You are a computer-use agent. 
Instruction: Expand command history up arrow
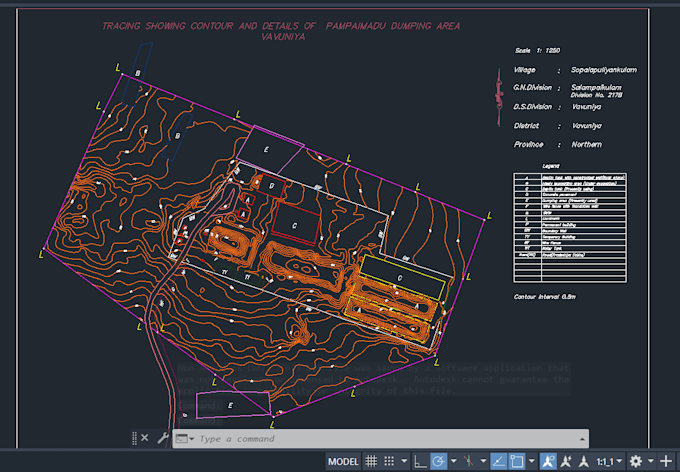click(x=582, y=439)
